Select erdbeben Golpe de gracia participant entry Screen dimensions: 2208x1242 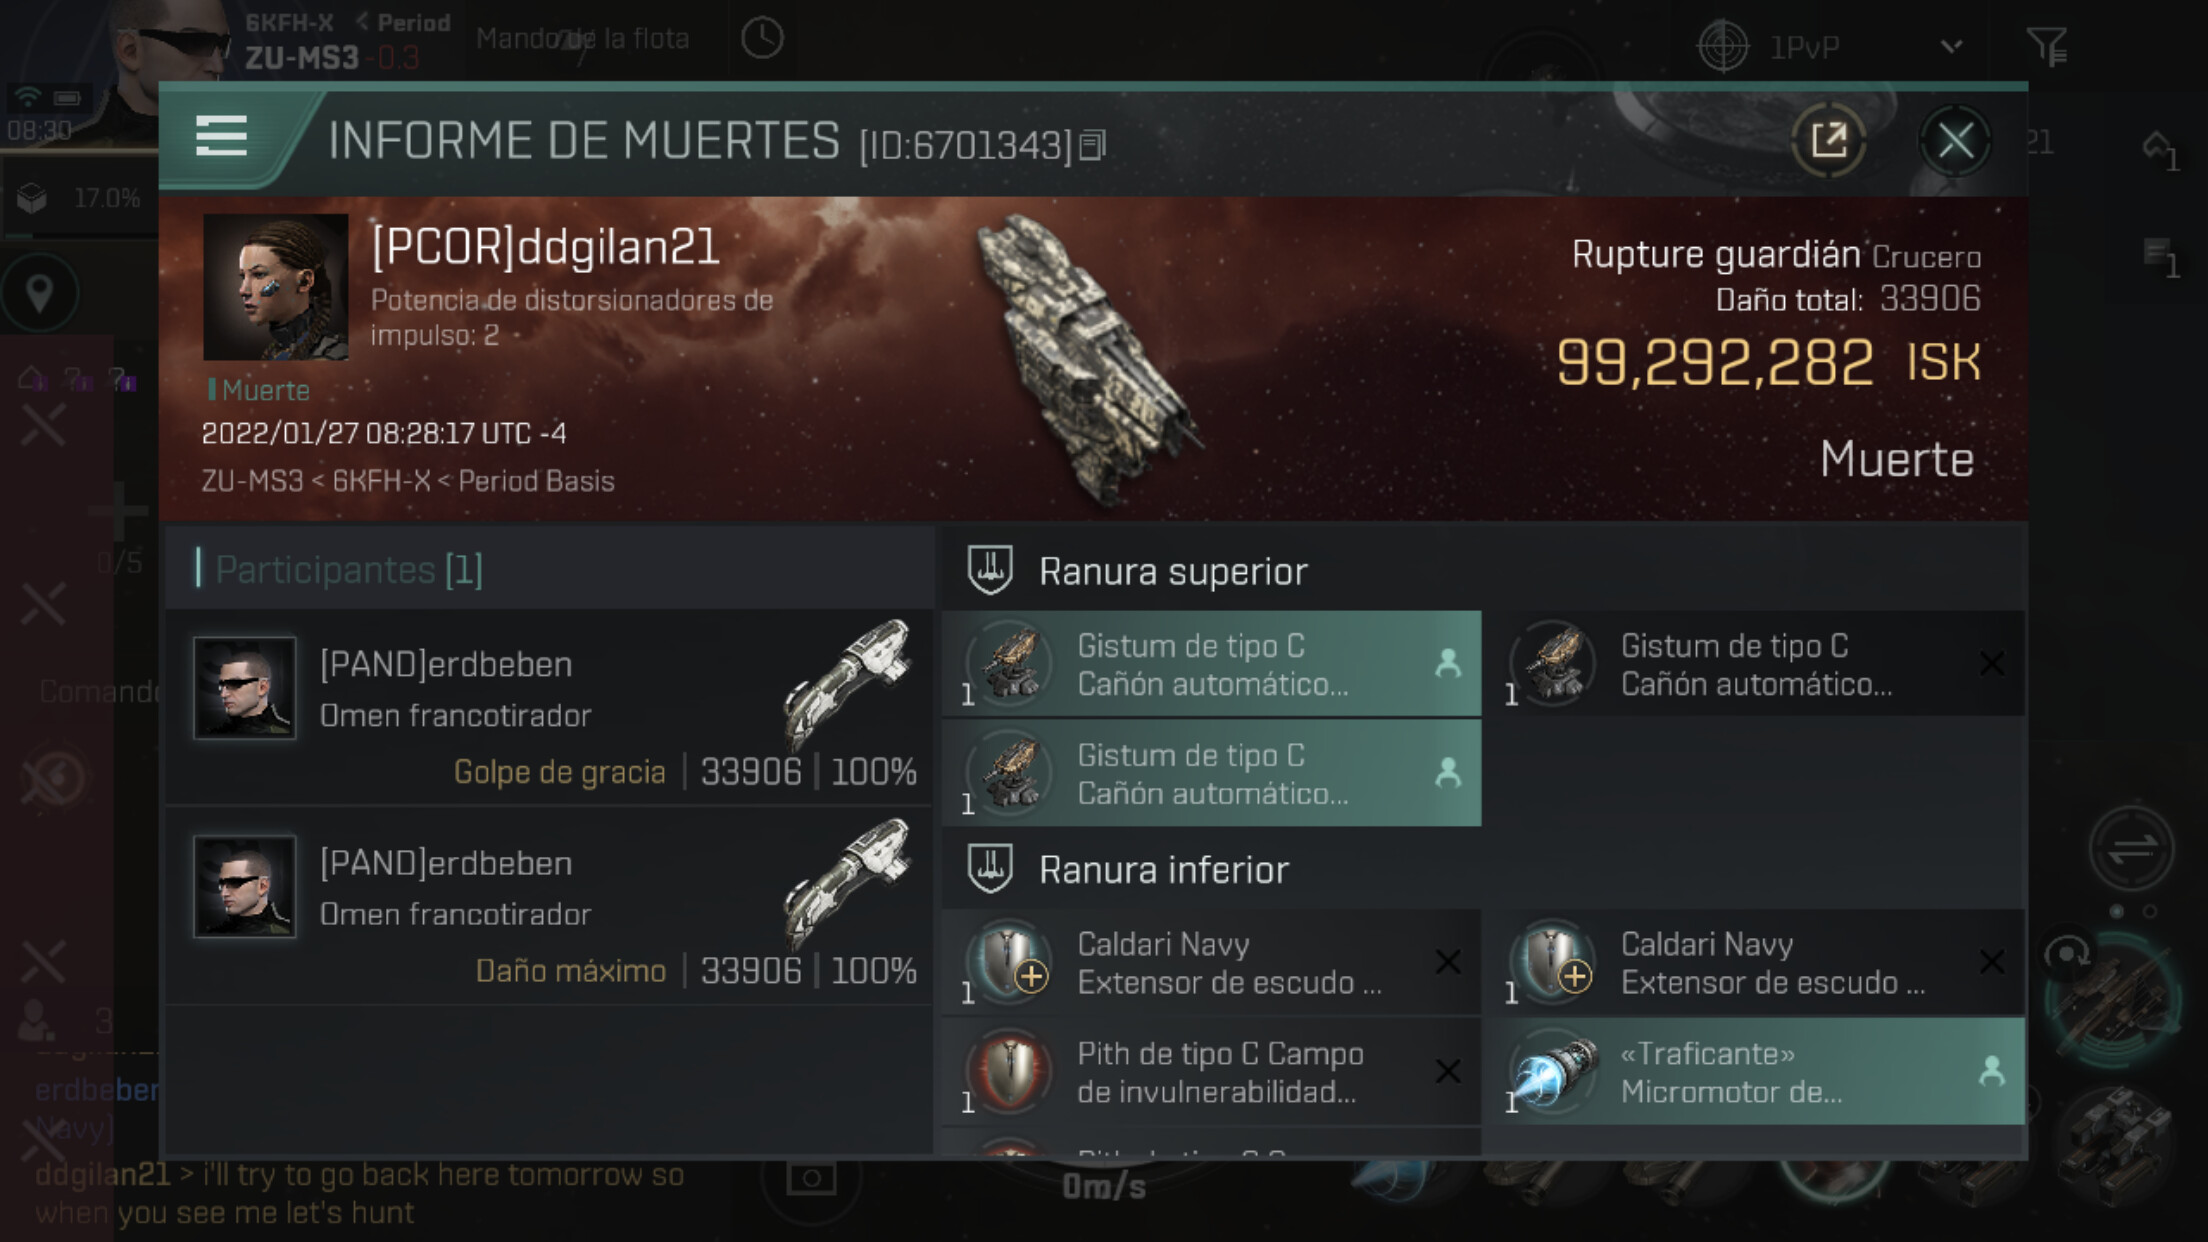click(x=549, y=708)
